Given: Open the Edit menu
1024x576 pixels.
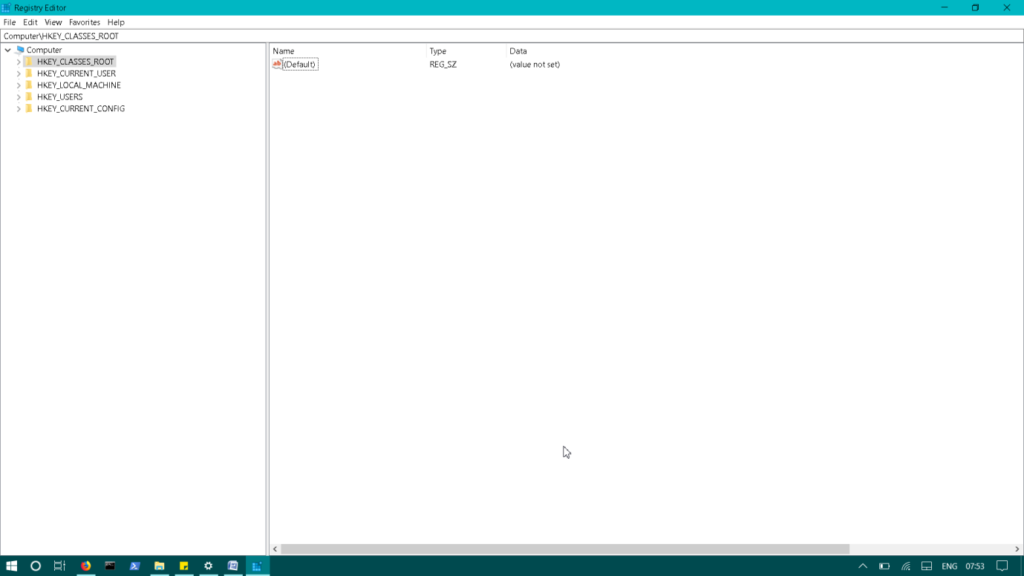Looking at the screenshot, I should click(30, 22).
